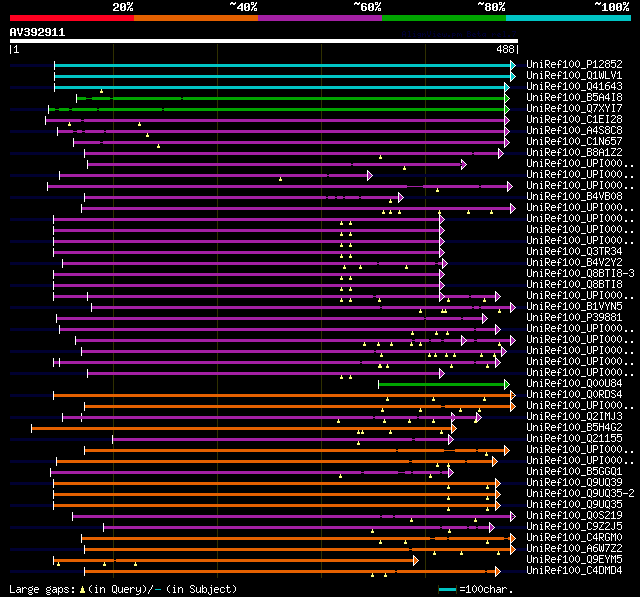
Task: Open the UniRef100_A6W7Z2 label
Action: (x=574, y=549)
